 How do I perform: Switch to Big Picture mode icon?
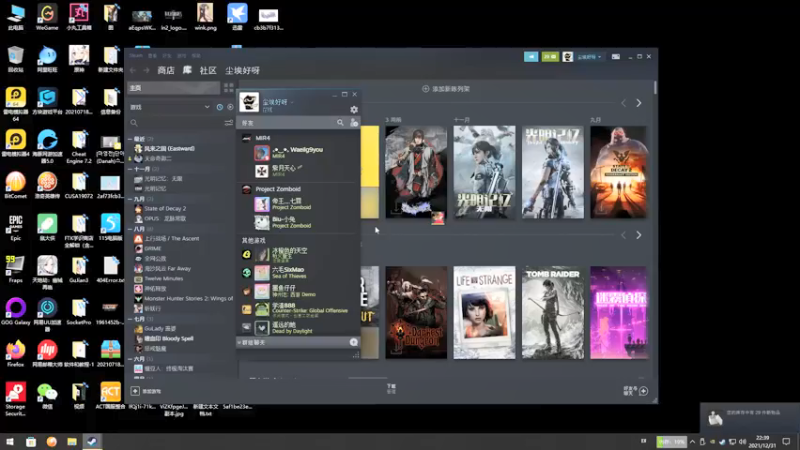(616, 57)
